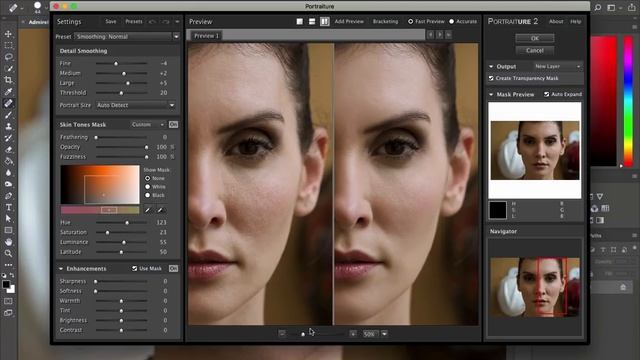Click the zoom-out button below preview
Viewport: 640px width, 360px height.
coord(282,333)
